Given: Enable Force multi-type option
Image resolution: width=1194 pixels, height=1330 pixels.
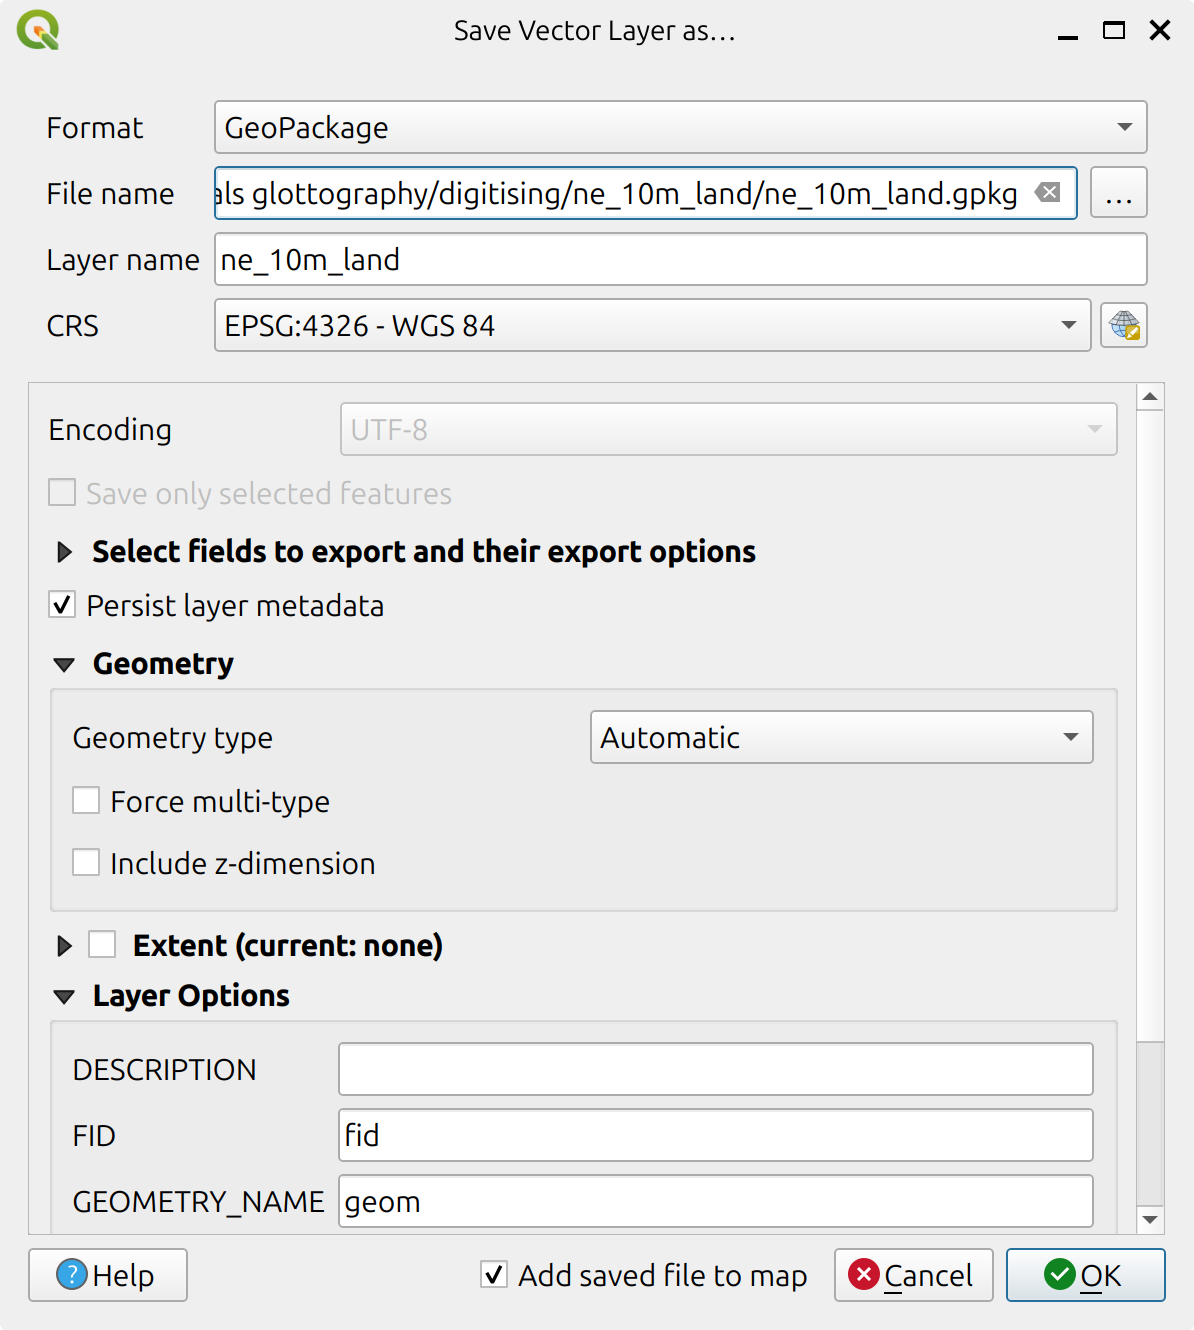Looking at the screenshot, I should (87, 801).
